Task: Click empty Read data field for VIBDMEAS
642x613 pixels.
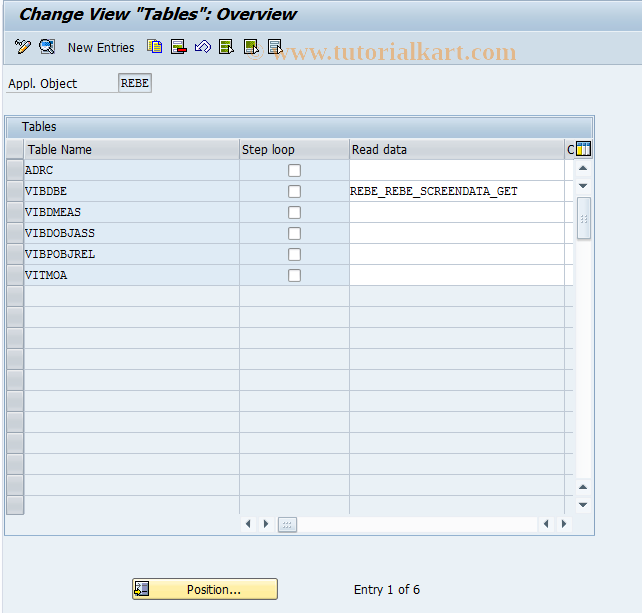Action: click(x=457, y=212)
